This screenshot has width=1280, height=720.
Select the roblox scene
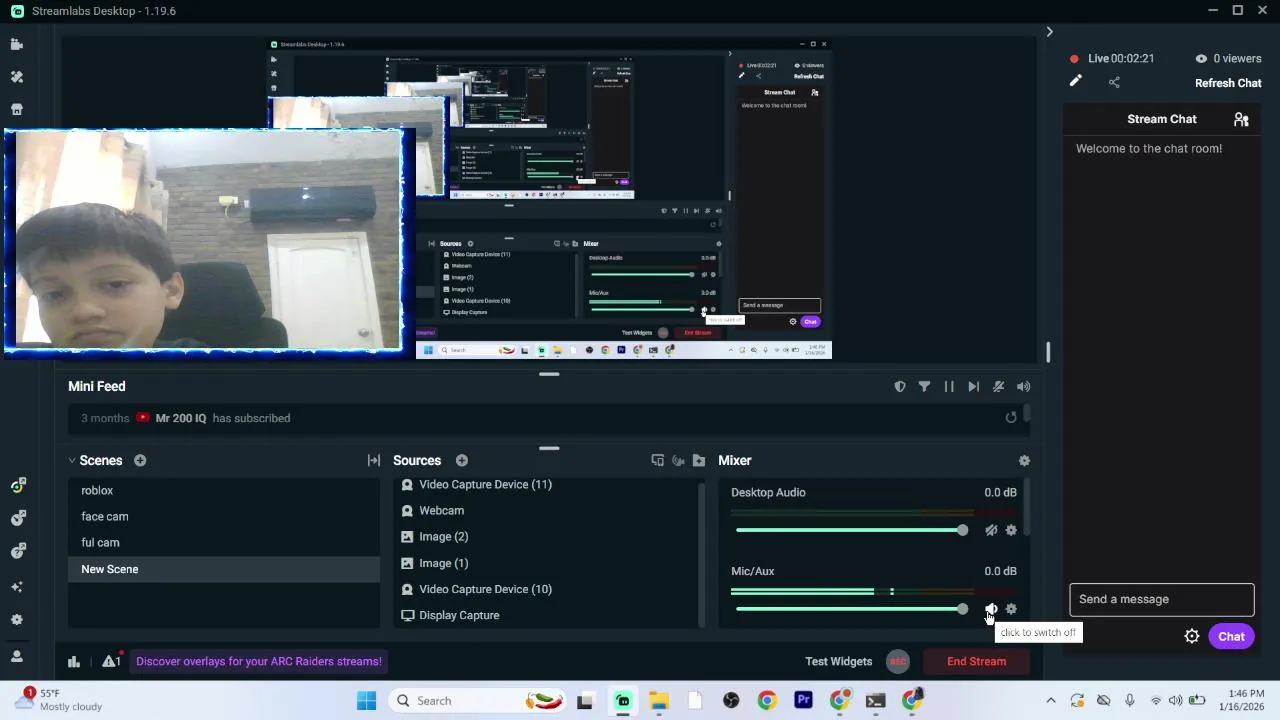224,490
